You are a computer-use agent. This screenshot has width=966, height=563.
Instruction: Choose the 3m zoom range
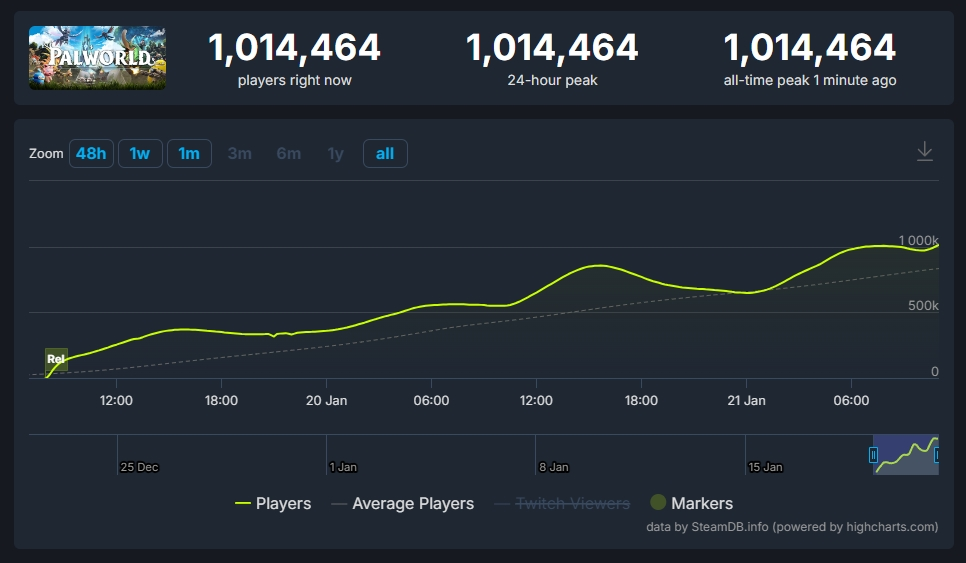coord(240,153)
